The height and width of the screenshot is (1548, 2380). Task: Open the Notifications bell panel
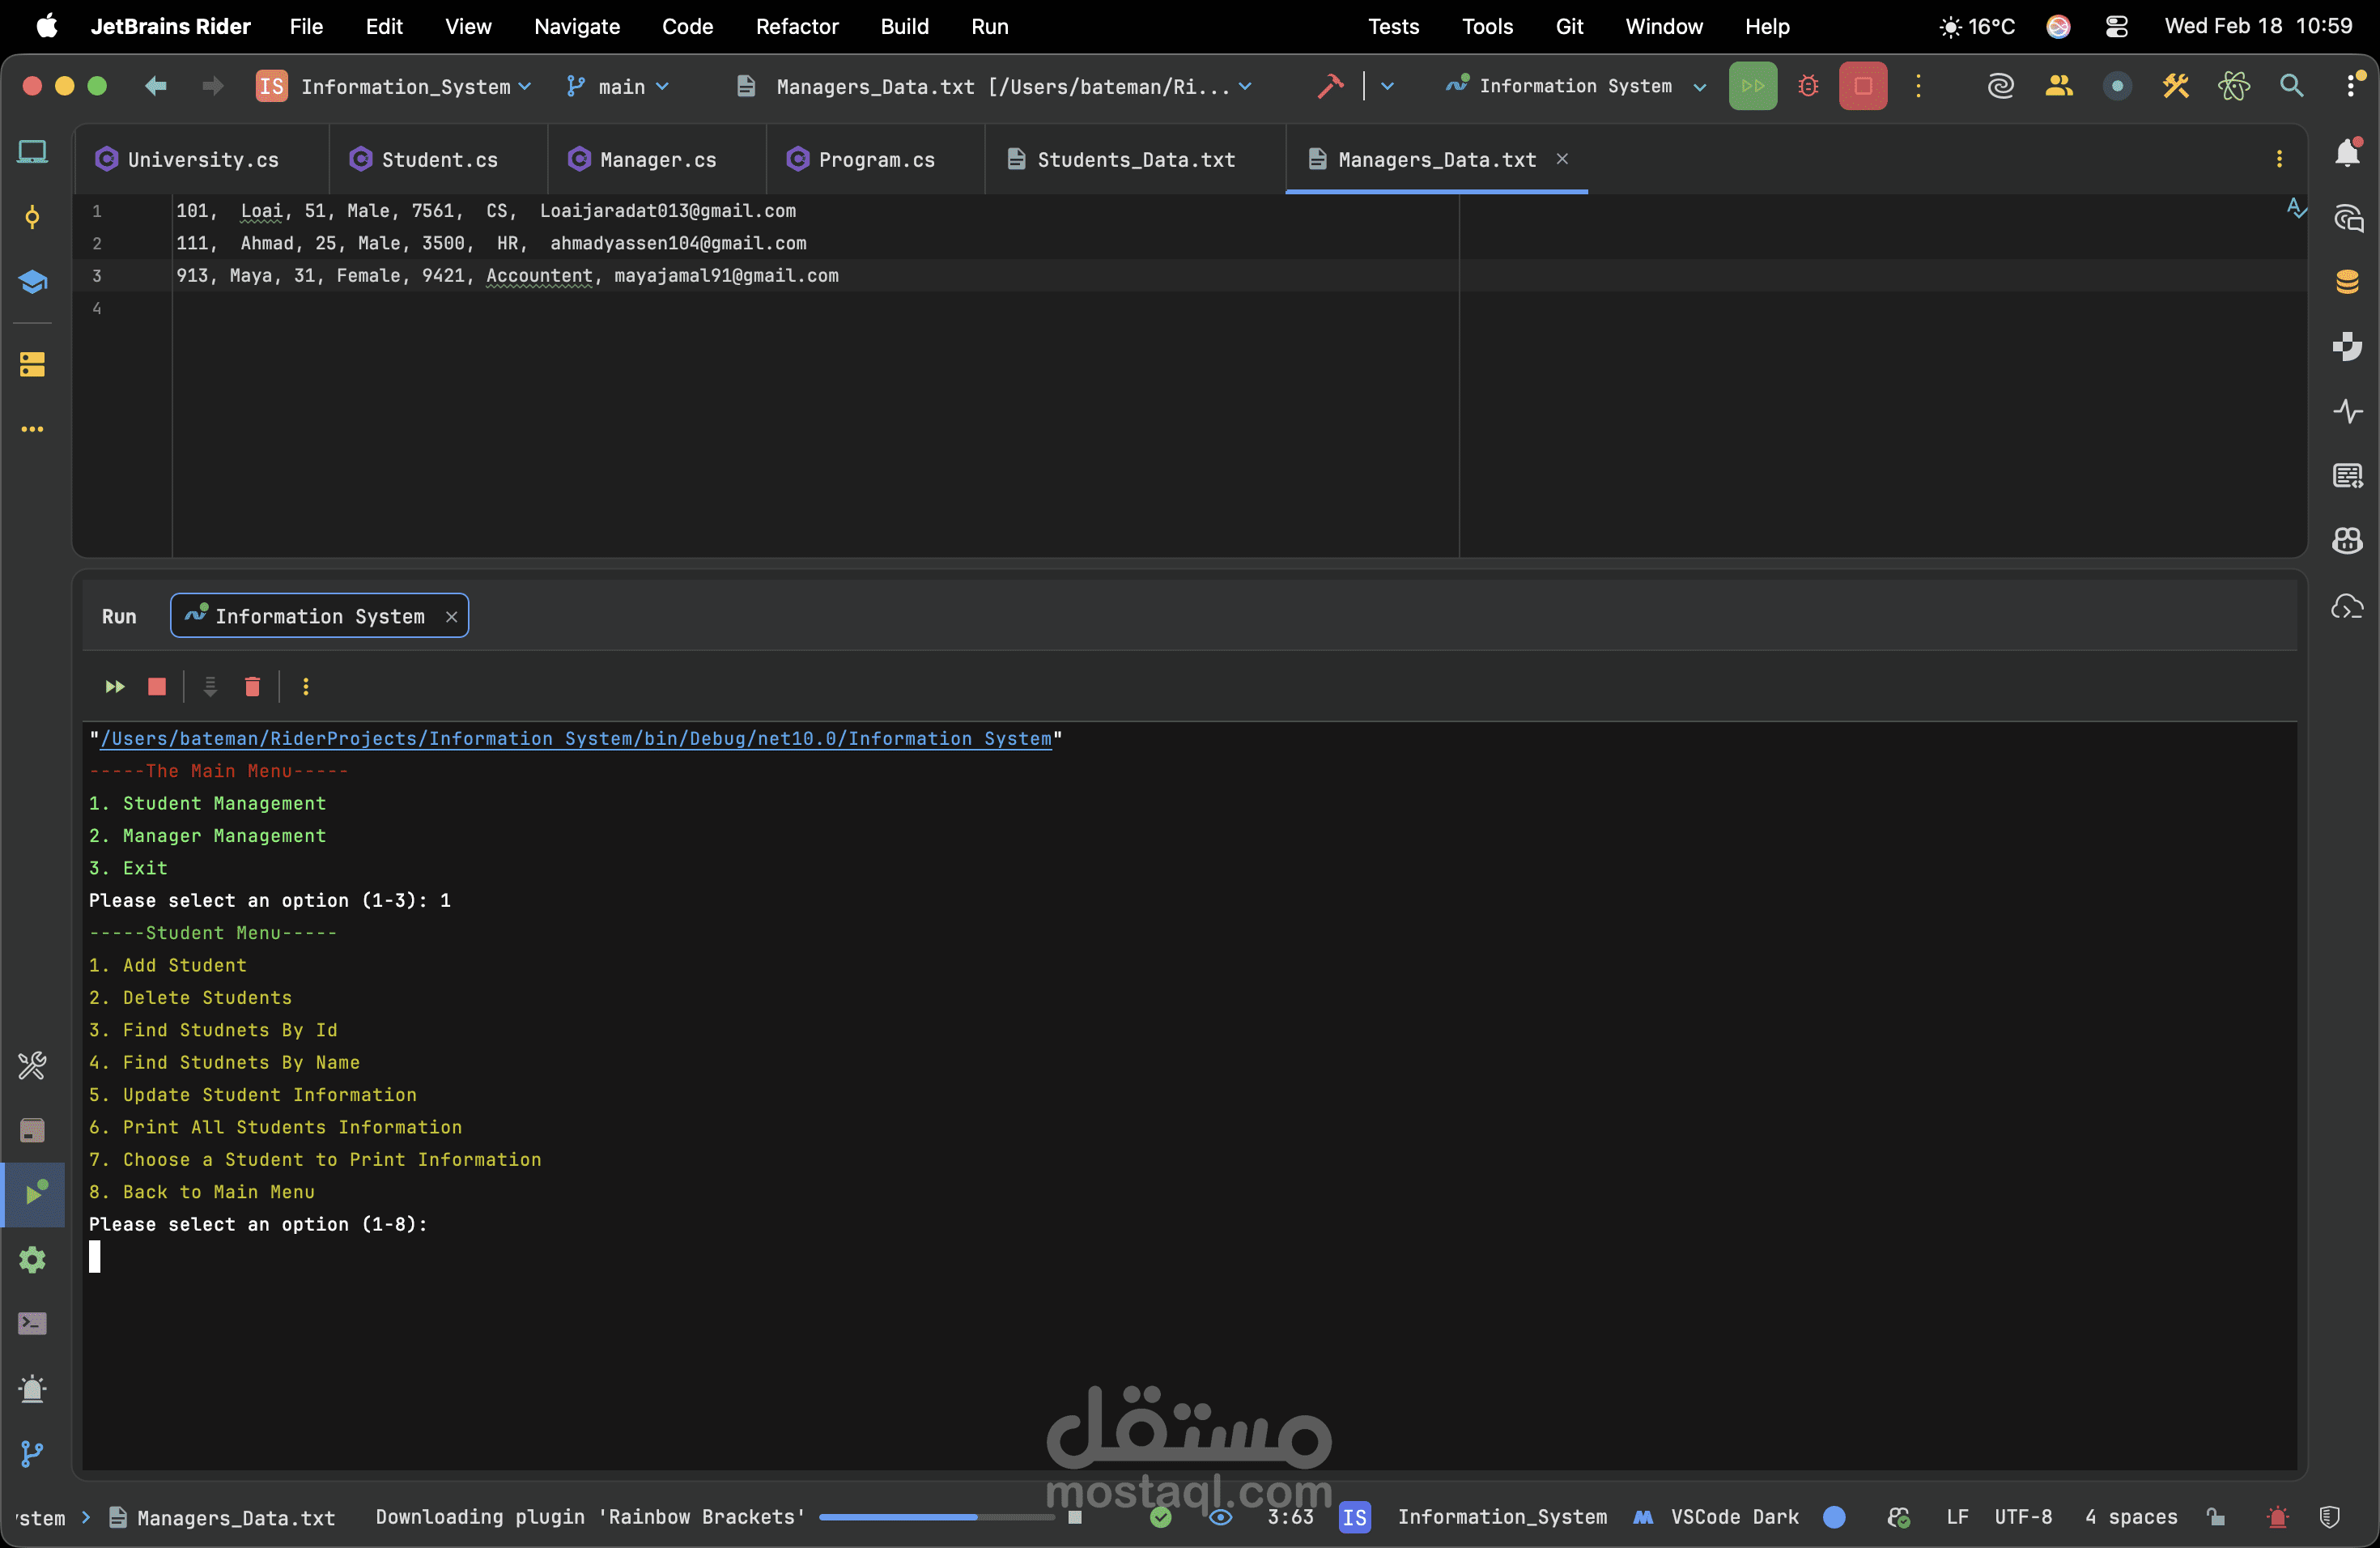(x=2347, y=153)
